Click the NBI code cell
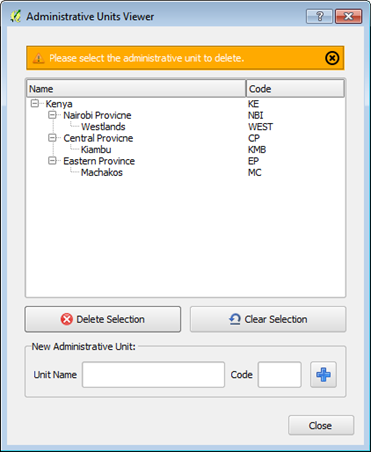This screenshot has width=371, height=452. coord(256,115)
